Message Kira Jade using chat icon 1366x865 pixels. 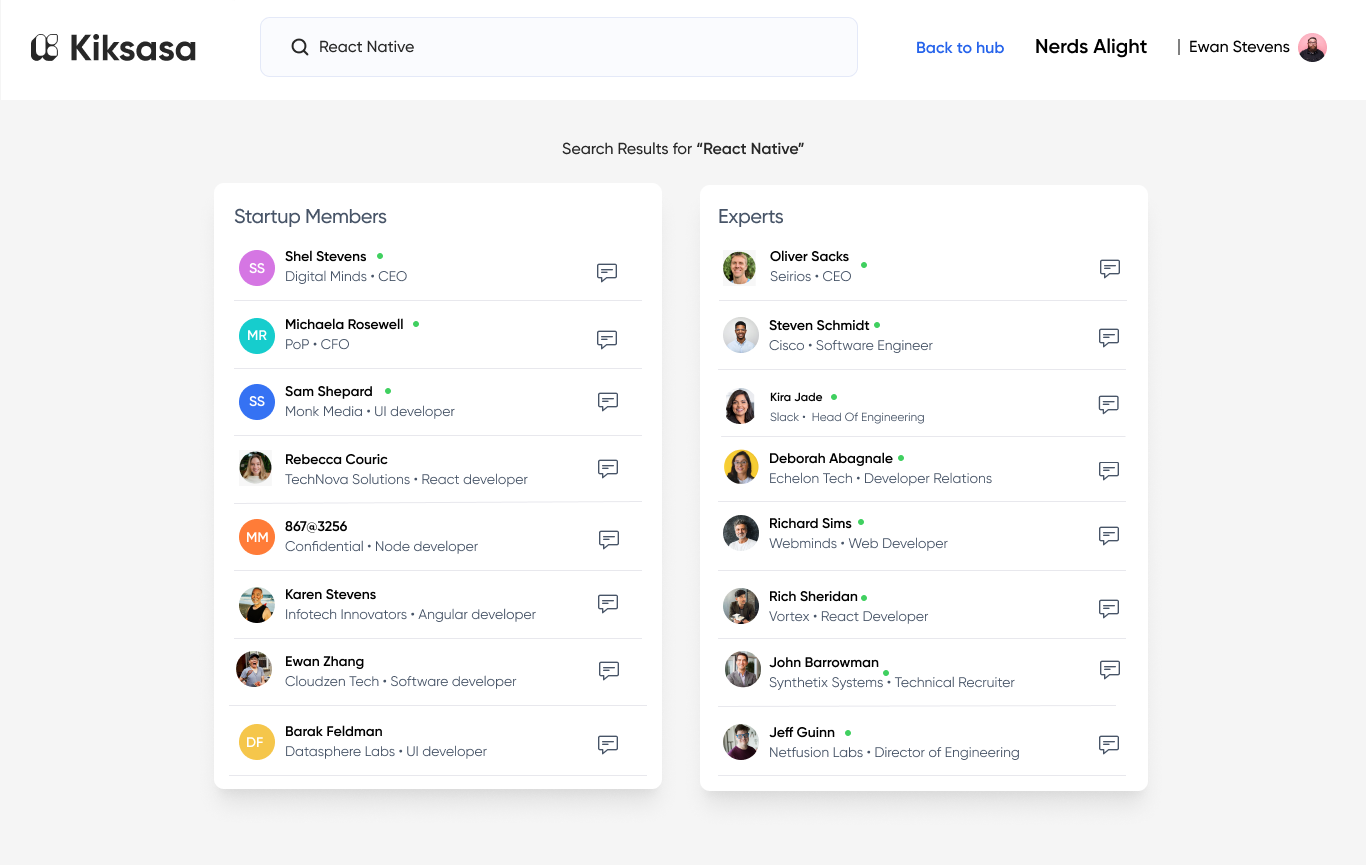point(1108,404)
